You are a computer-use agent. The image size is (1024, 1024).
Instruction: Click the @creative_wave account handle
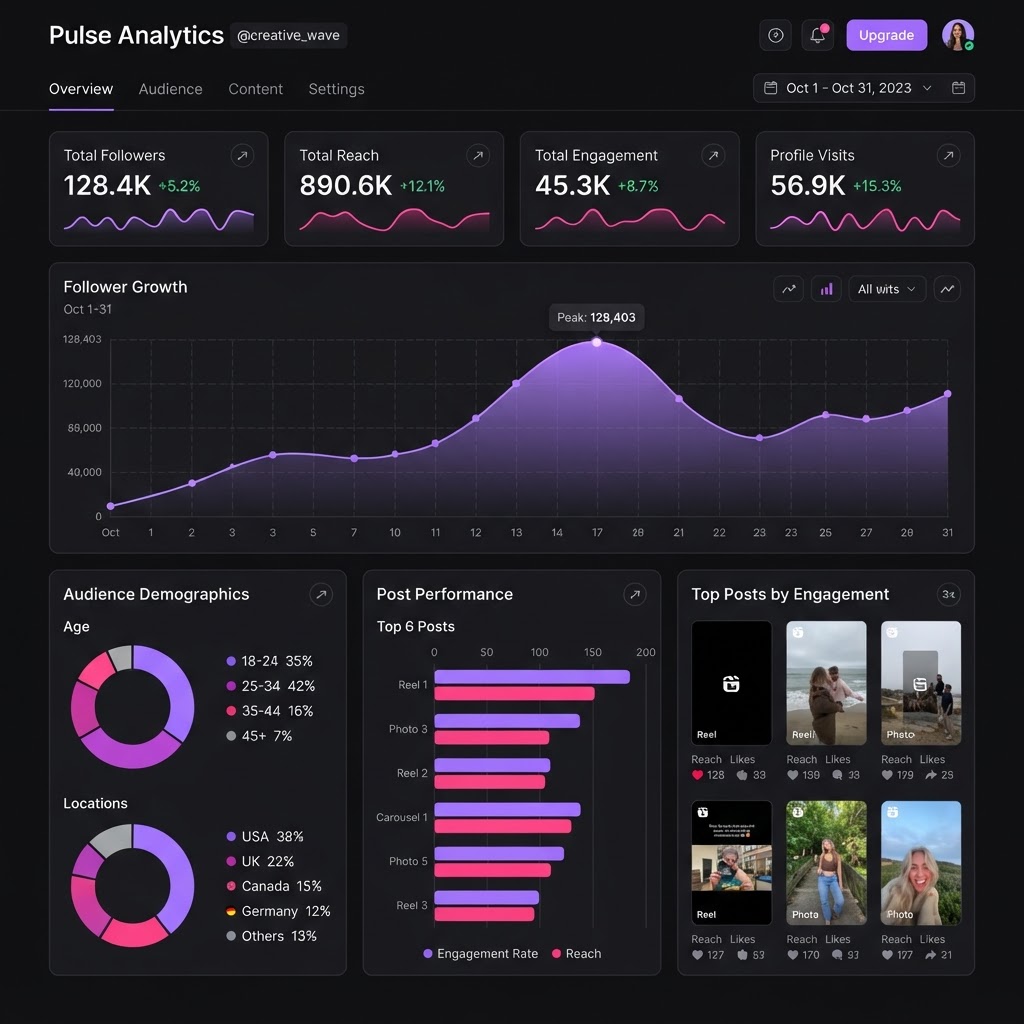[x=288, y=35]
